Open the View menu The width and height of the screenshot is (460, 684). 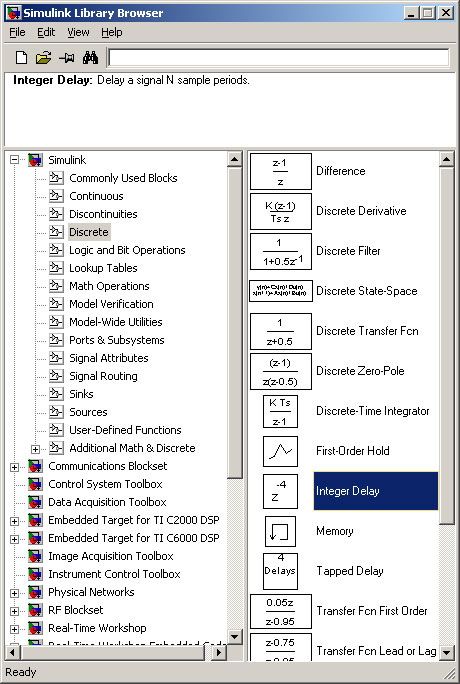pyautogui.click(x=78, y=32)
